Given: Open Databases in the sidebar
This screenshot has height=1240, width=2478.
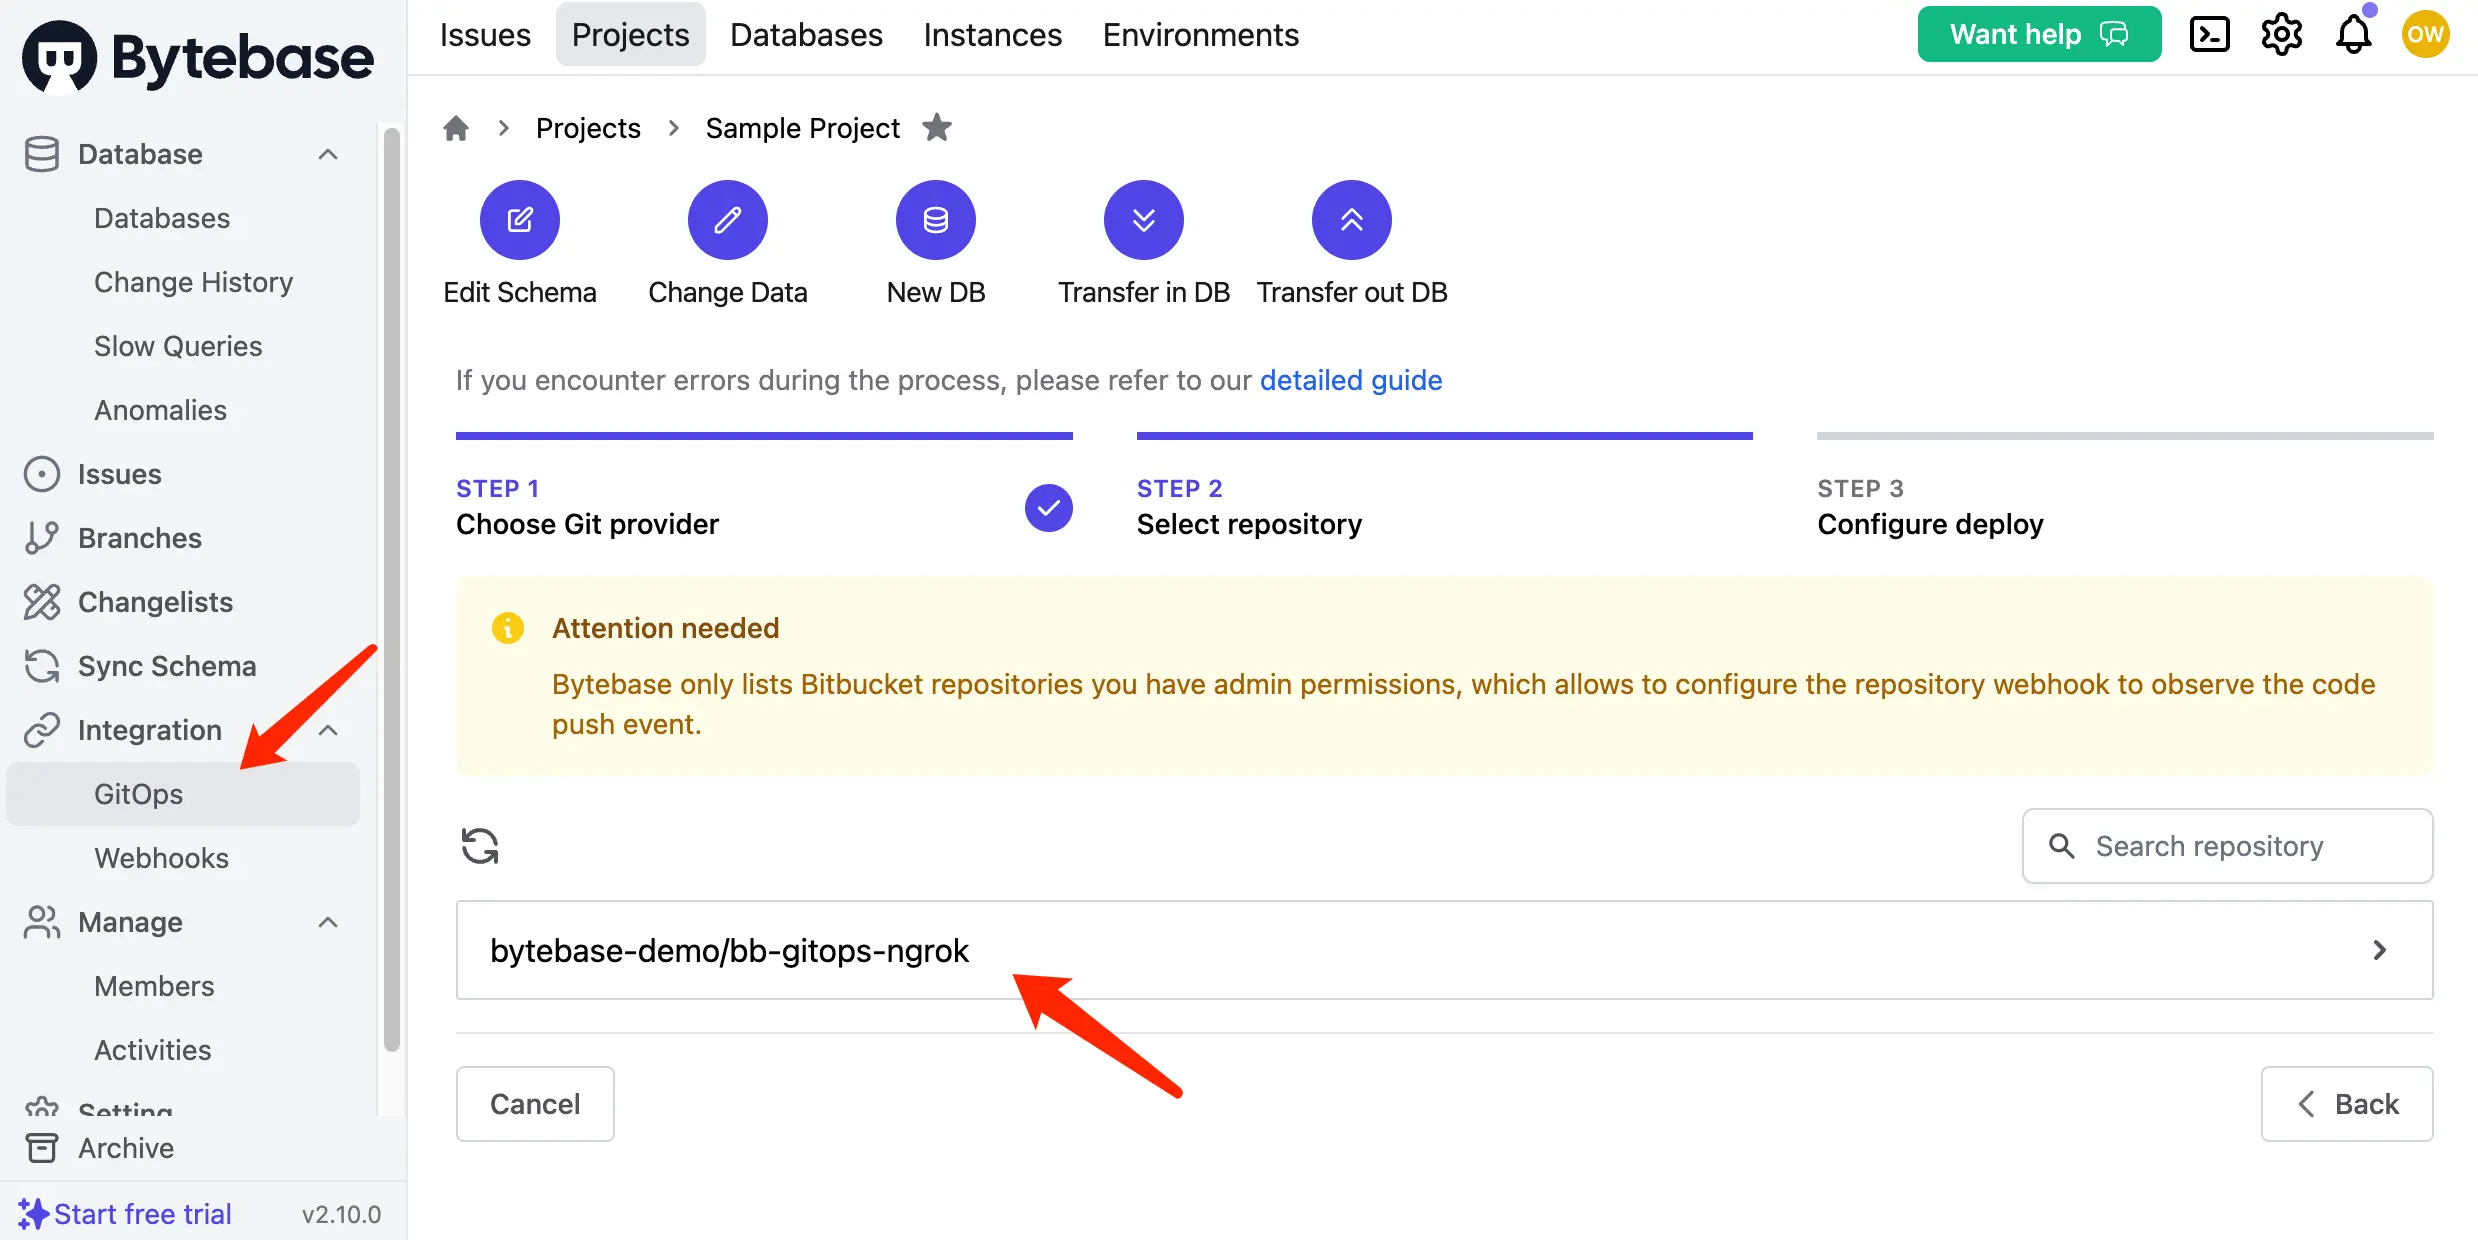Looking at the screenshot, I should (x=162, y=218).
